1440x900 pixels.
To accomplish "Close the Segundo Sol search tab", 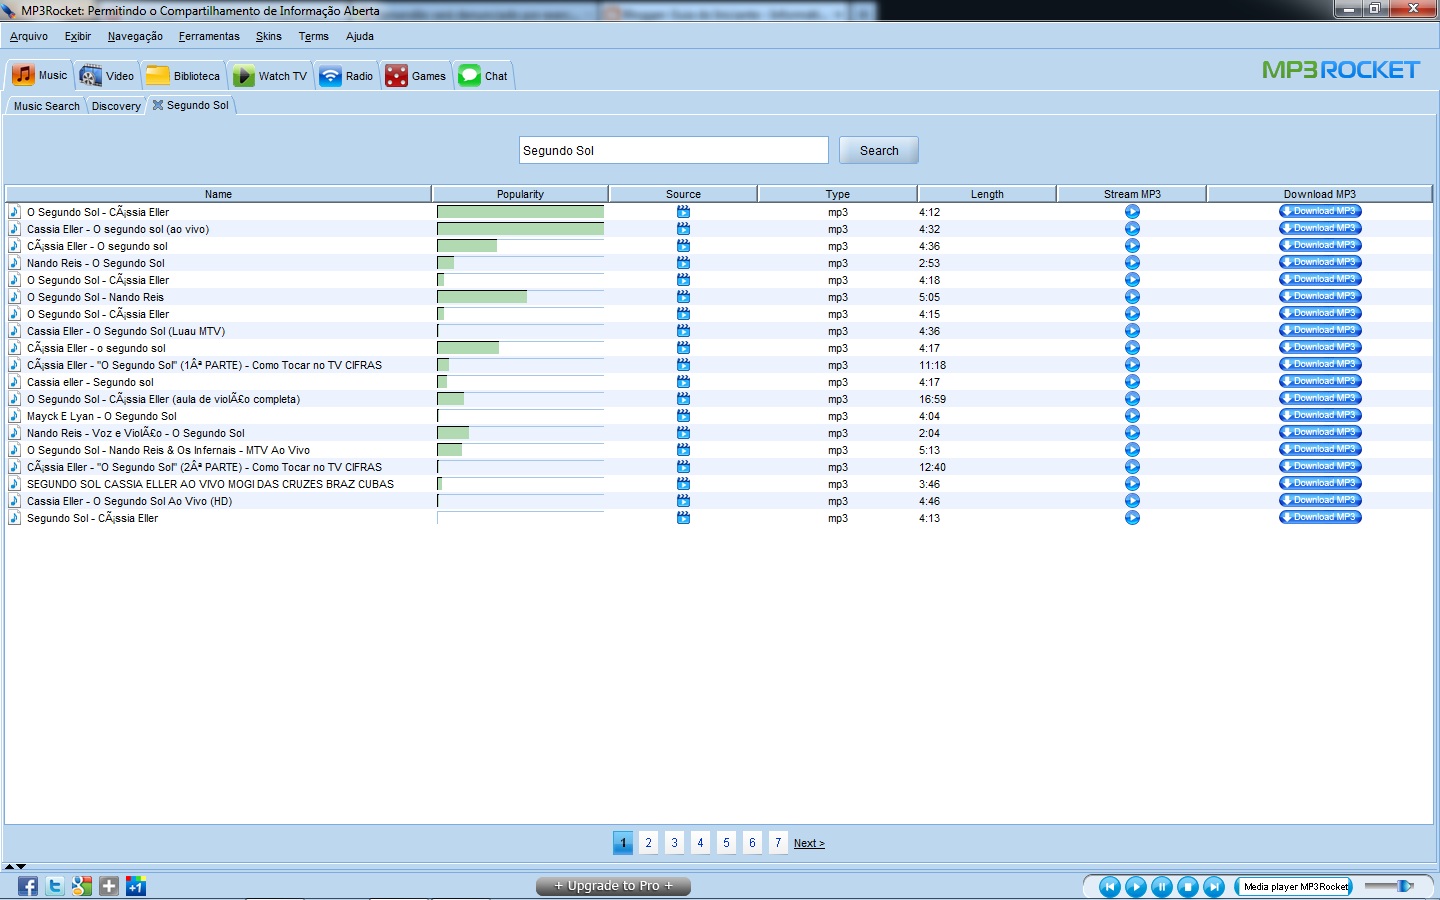I will (x=158, y=105).
